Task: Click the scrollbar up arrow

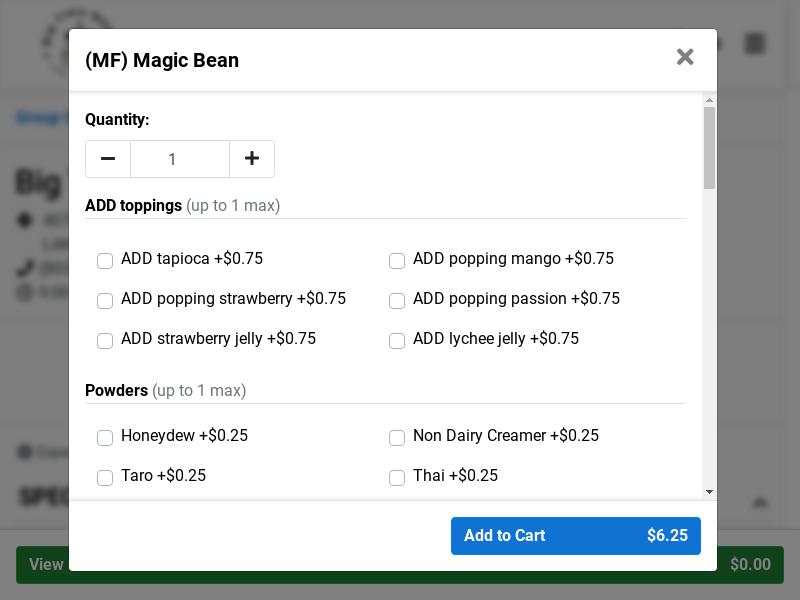Action: (x=709, y=100)
